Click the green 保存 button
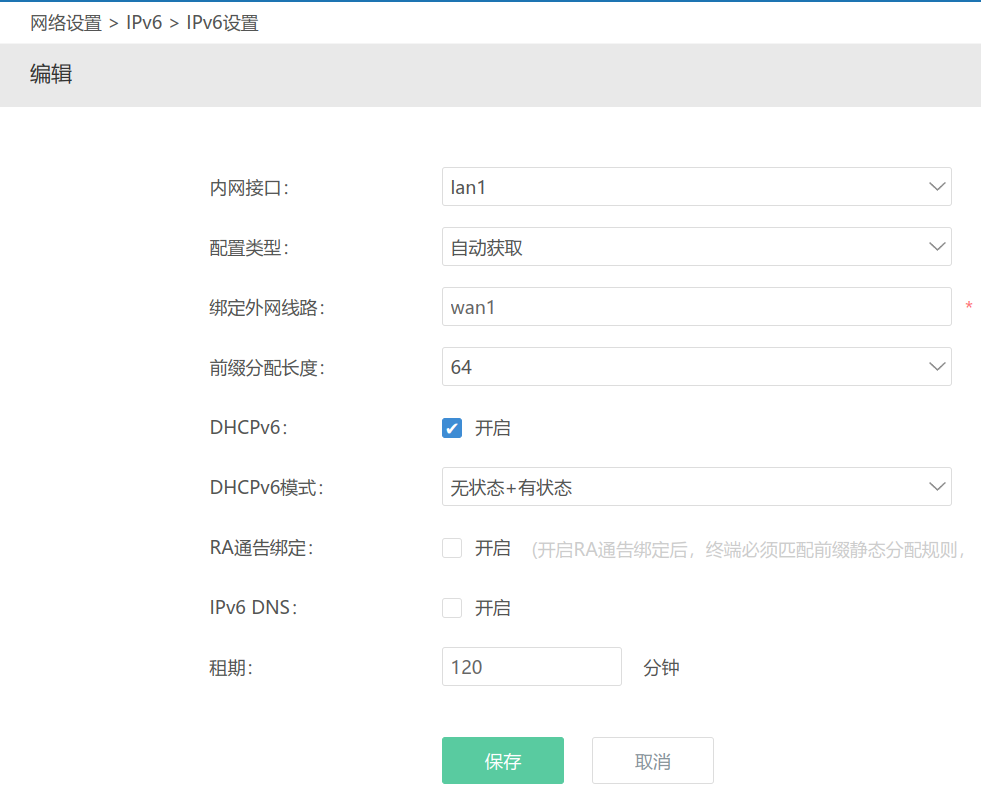This screenshot has width=981, height=808. coord(503,760)
